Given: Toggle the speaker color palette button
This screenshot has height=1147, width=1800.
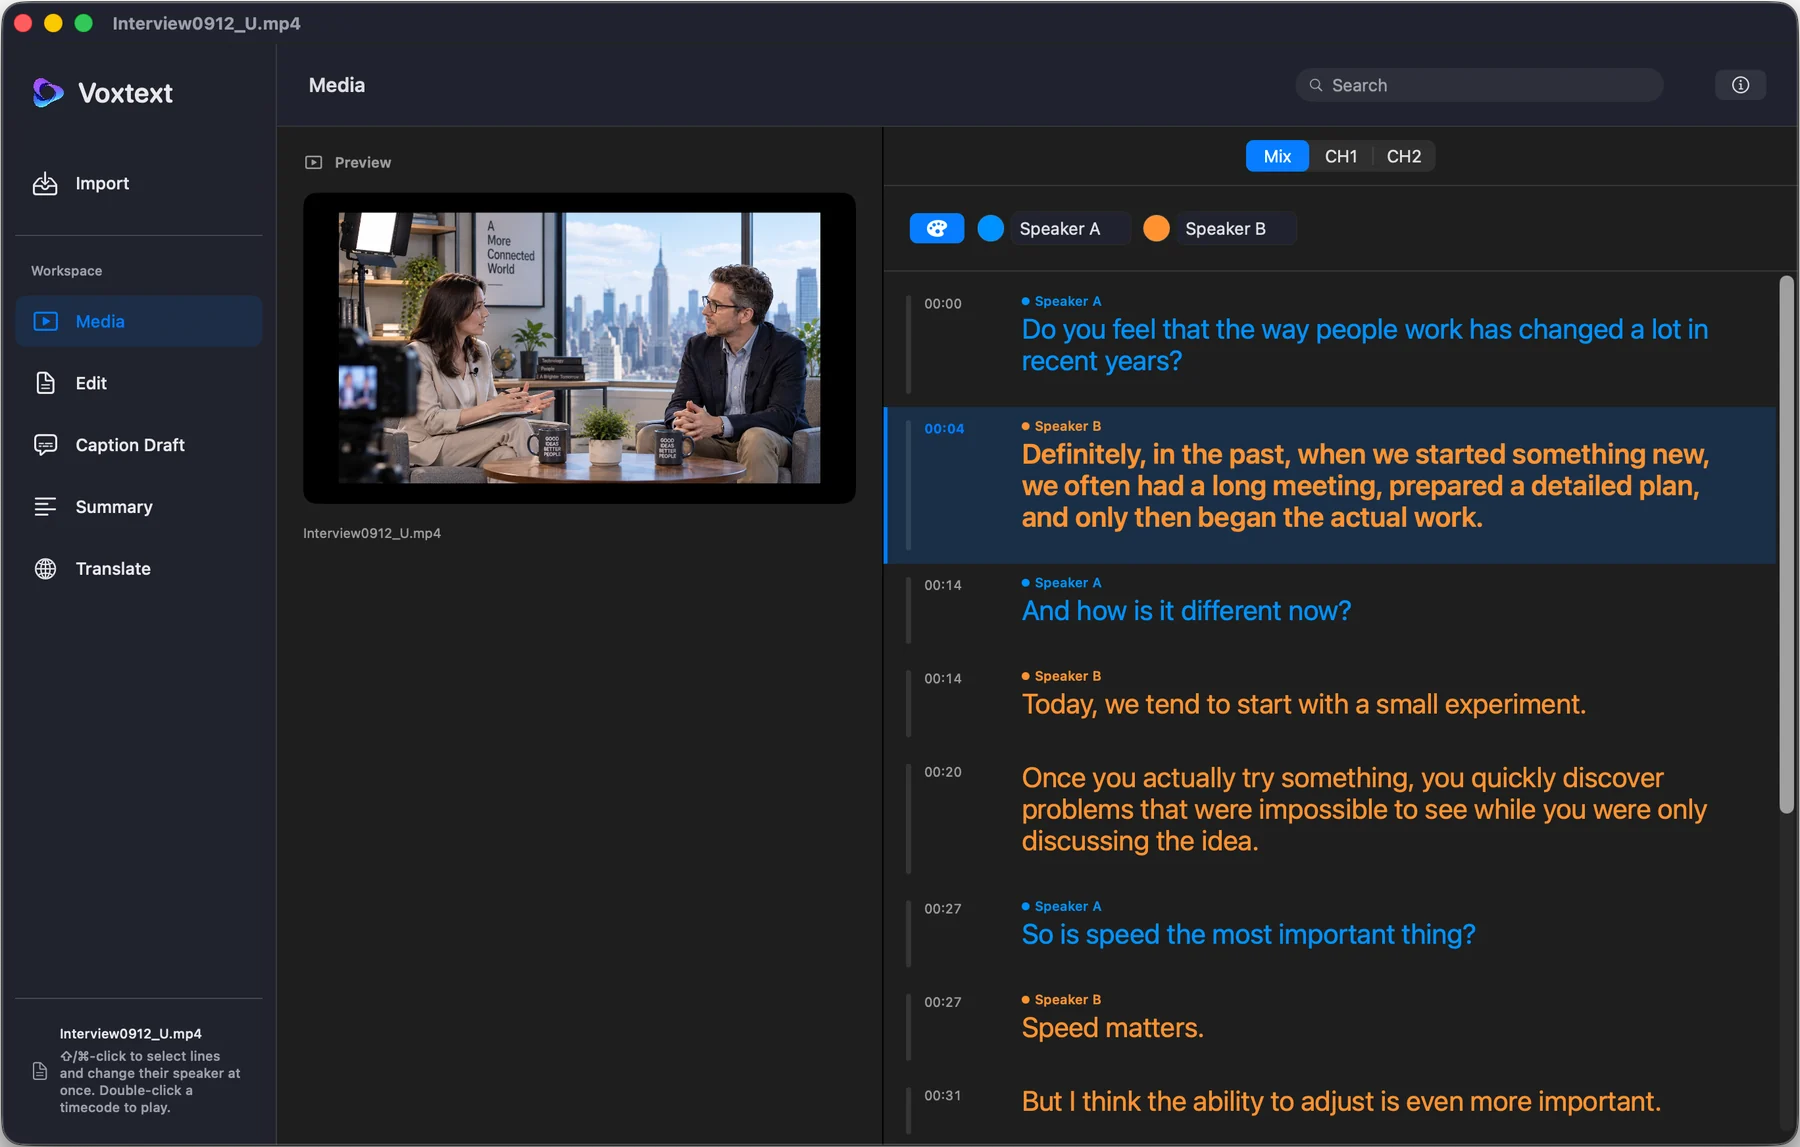Looking at the screenshot, I should tap(937, 228).
